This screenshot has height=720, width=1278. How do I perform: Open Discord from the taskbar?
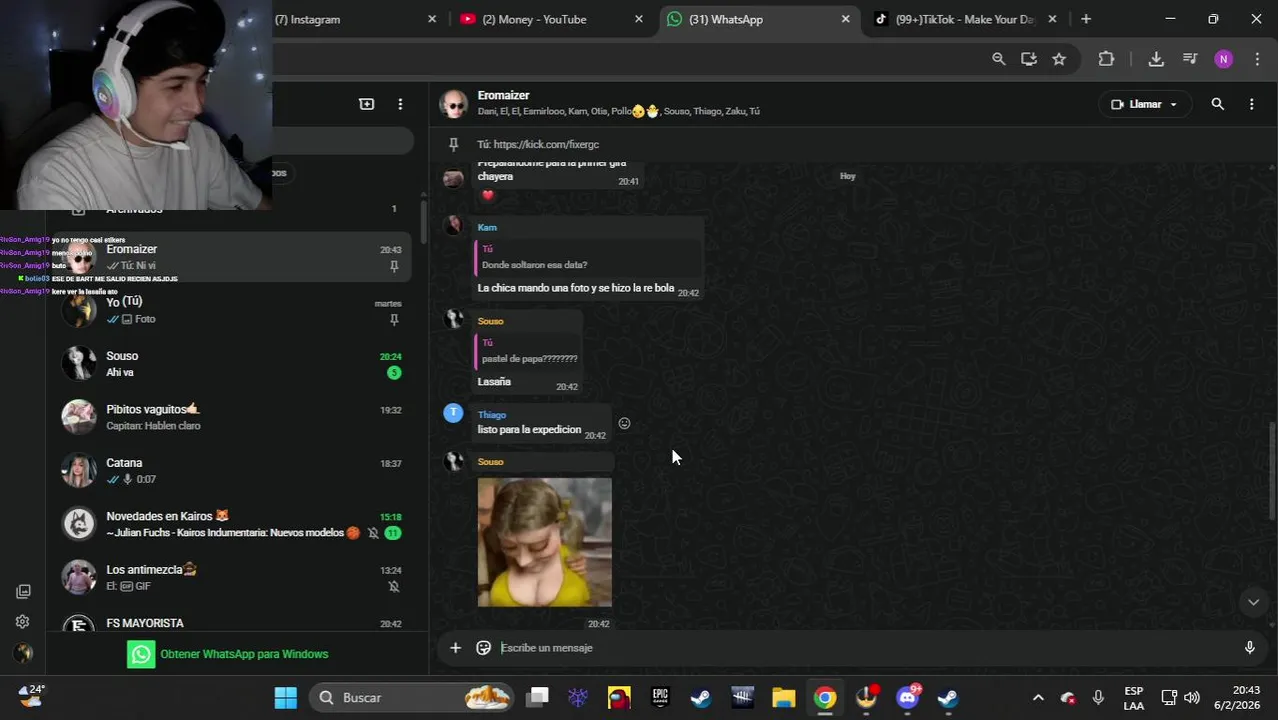[908, 697]
